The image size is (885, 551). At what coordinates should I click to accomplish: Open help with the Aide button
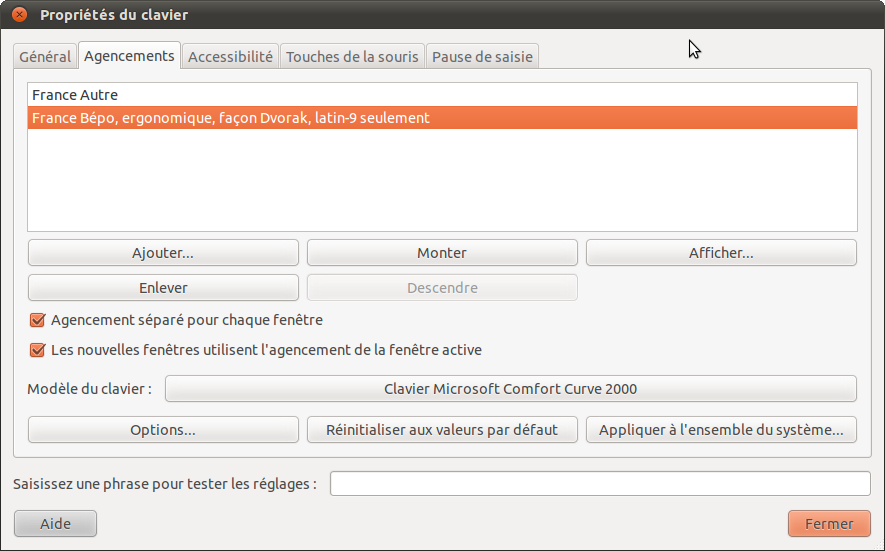pyautogui.click(x=55, y=523)
